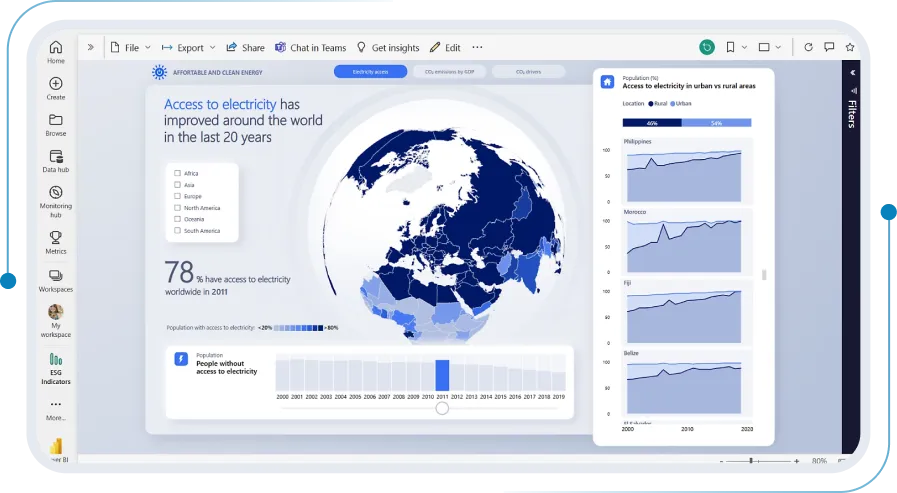This screenshot has width=897, height=493.
Task: Click the zoom slider handle
Action: (x=751, y=460)
